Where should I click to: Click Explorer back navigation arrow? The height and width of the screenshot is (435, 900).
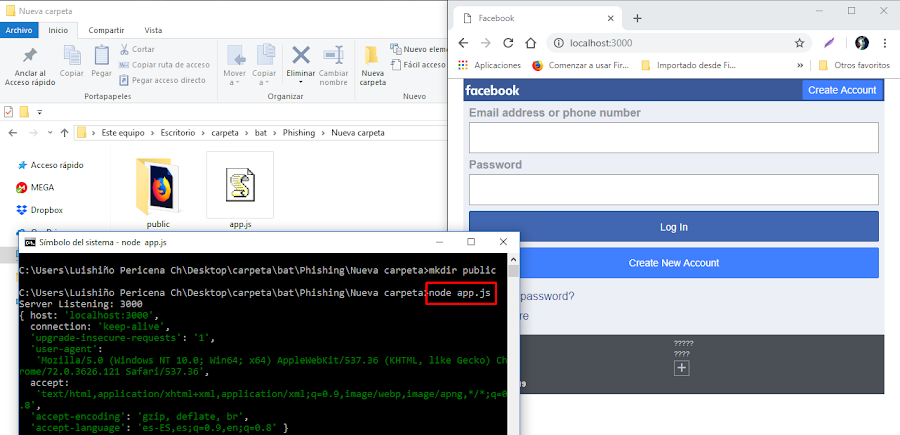click(13, 133)
